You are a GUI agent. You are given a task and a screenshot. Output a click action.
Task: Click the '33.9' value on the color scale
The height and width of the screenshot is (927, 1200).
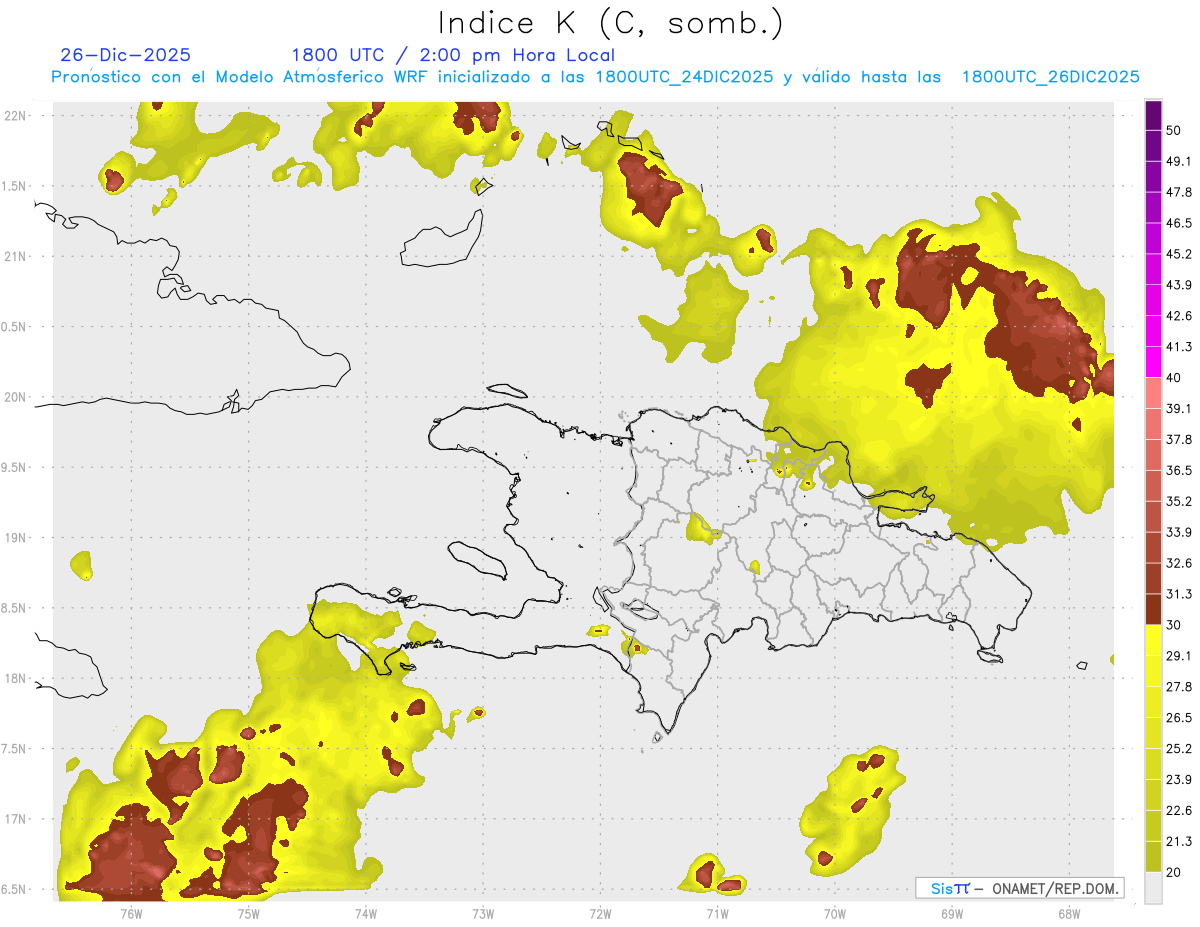click(1179, 532)
